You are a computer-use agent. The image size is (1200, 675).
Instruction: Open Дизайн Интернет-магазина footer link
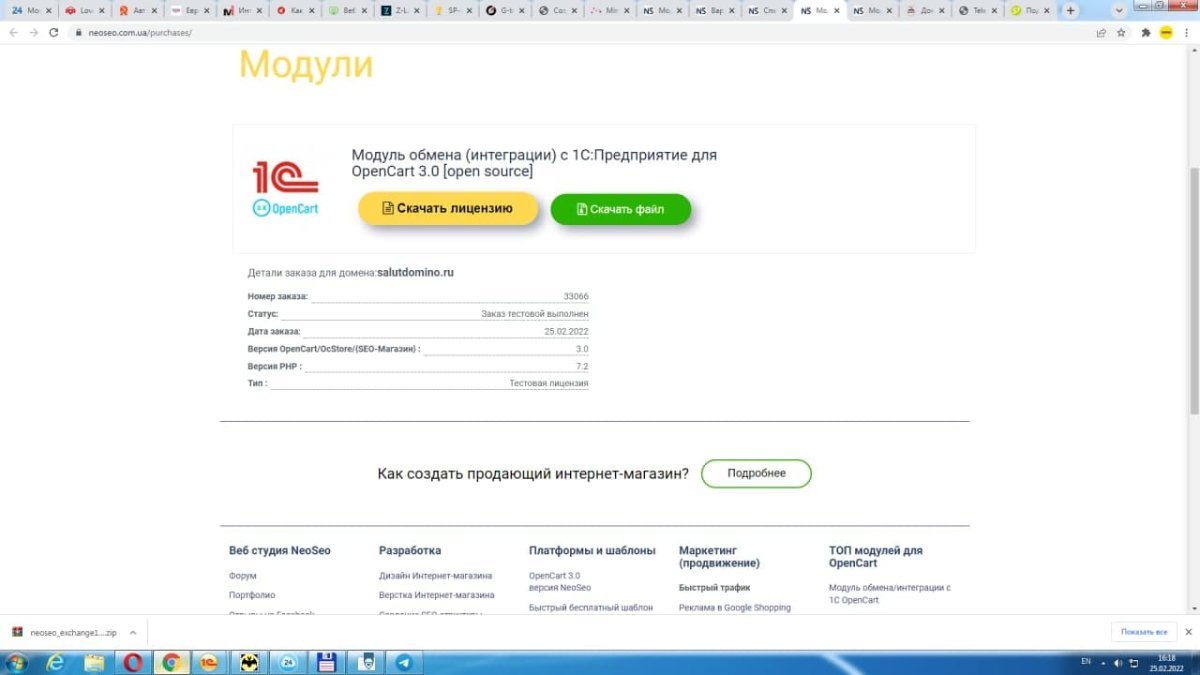click(435, 576)
